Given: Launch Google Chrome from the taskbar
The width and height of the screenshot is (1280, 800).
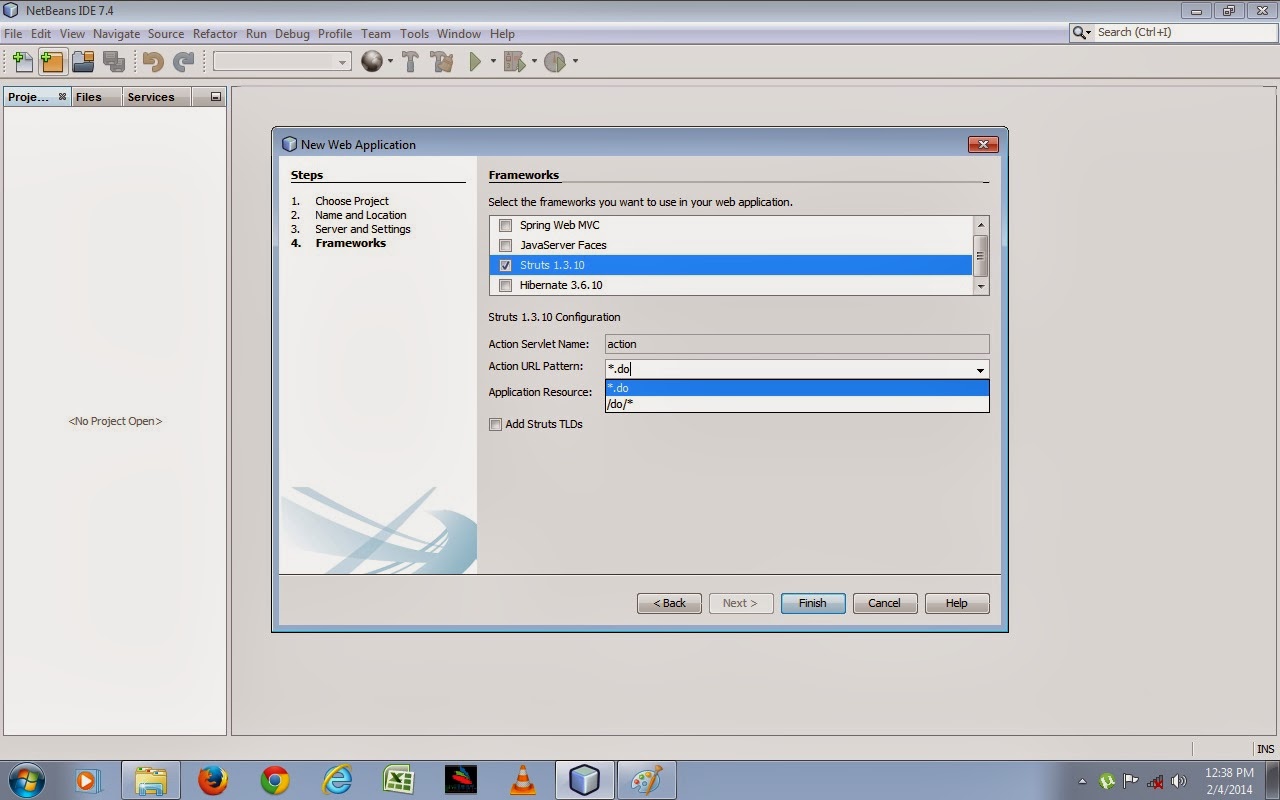Looking at the screenshot, I should [274, 780].
